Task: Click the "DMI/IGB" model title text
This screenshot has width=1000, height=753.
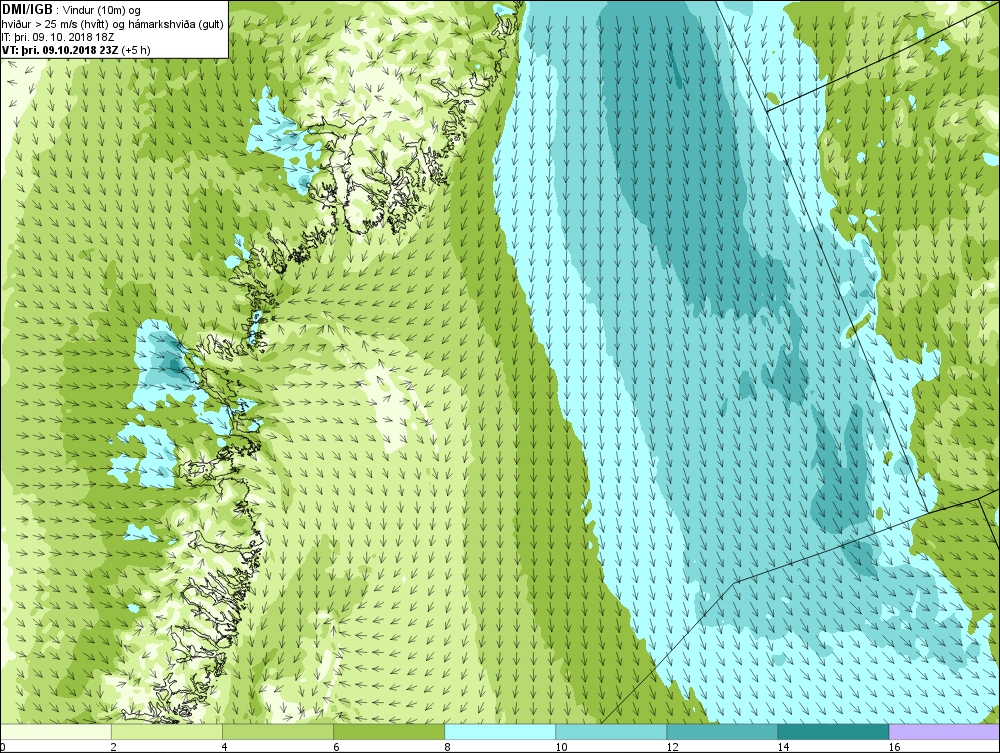Action: [27, 10]
